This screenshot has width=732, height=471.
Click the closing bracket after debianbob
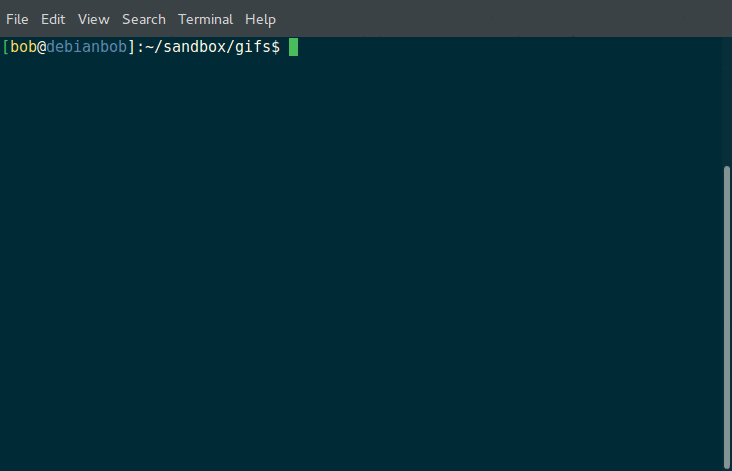pyautogui.click(x=131, y=47)
